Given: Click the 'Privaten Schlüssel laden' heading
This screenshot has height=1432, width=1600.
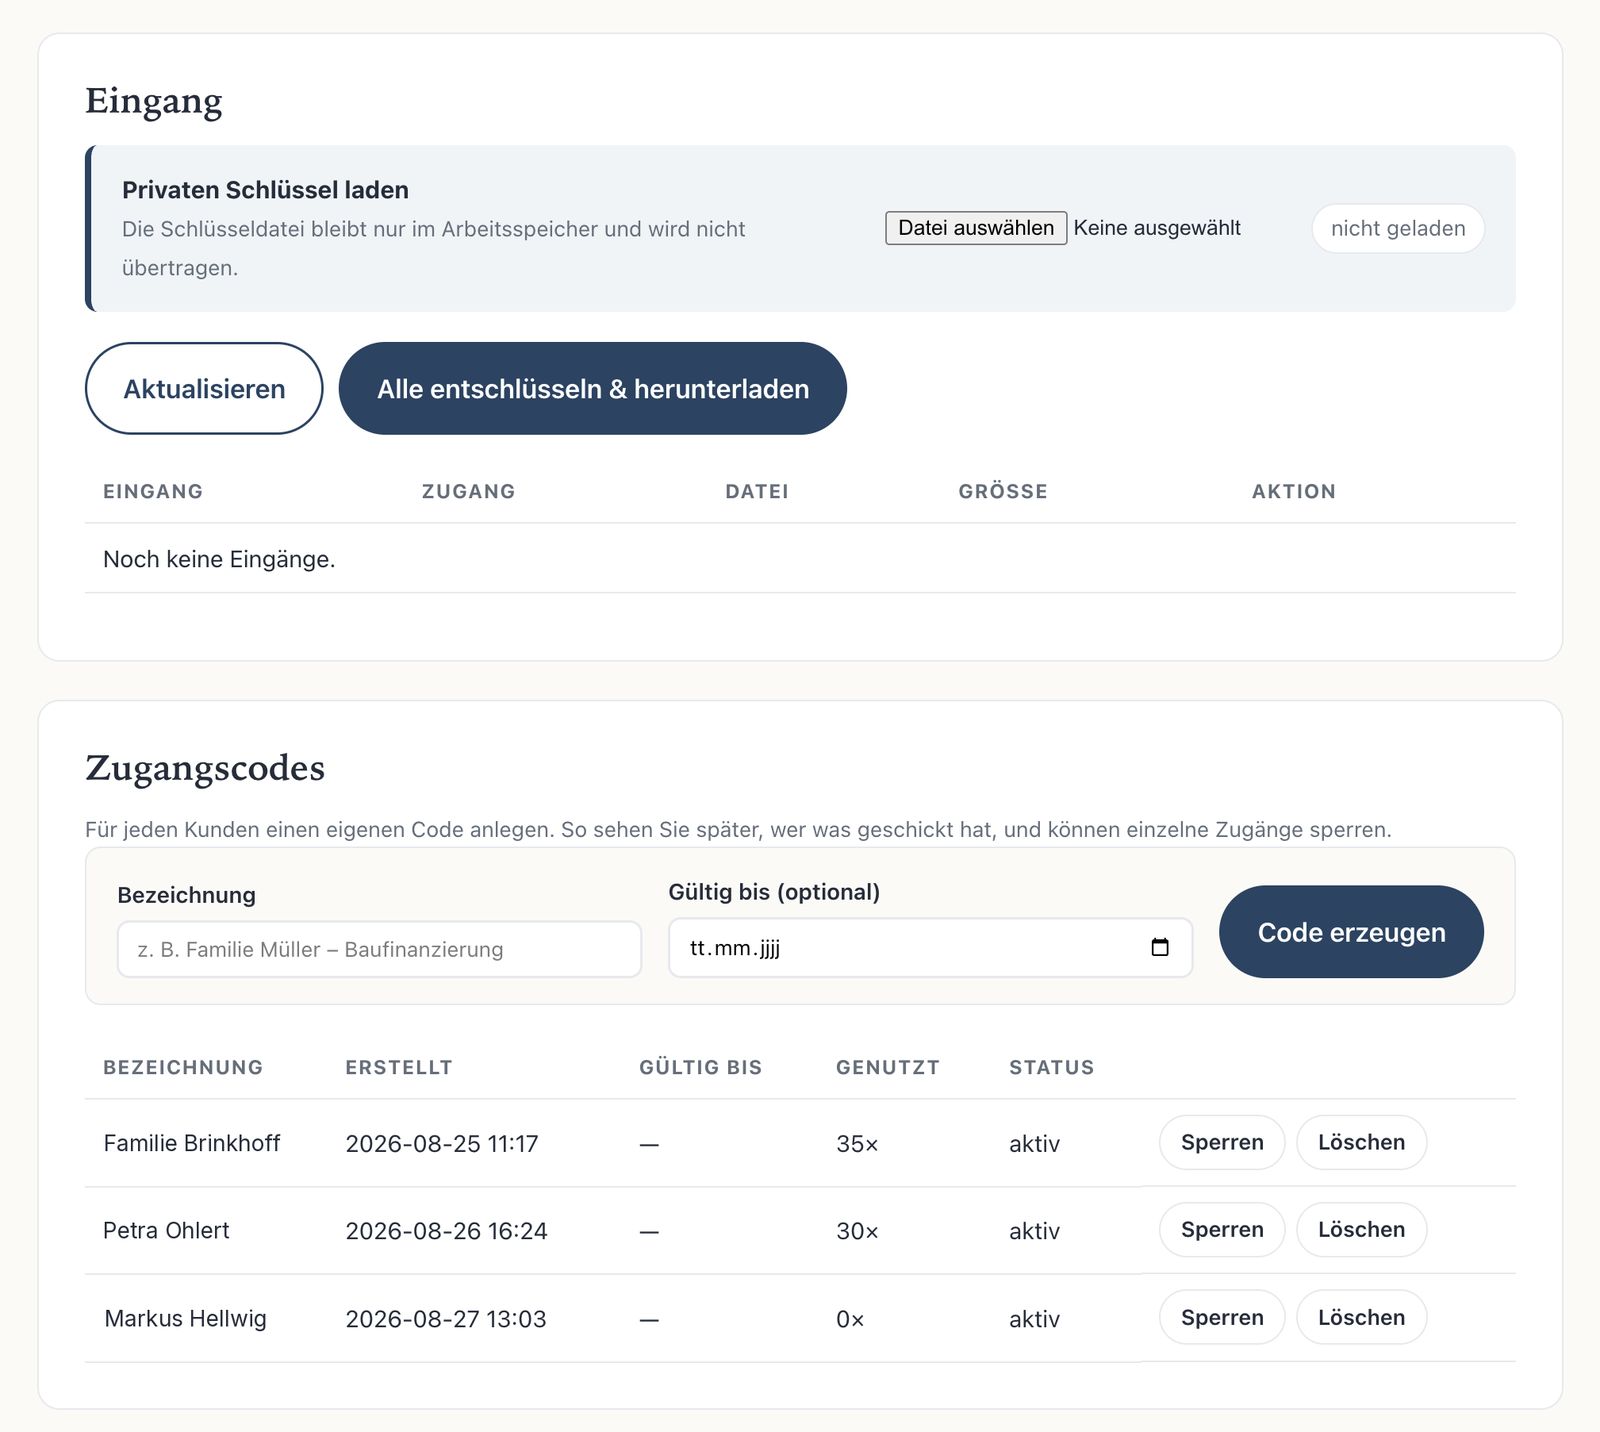Looking at the screenshot, I should pyautogui.click(x=265, y=189).
